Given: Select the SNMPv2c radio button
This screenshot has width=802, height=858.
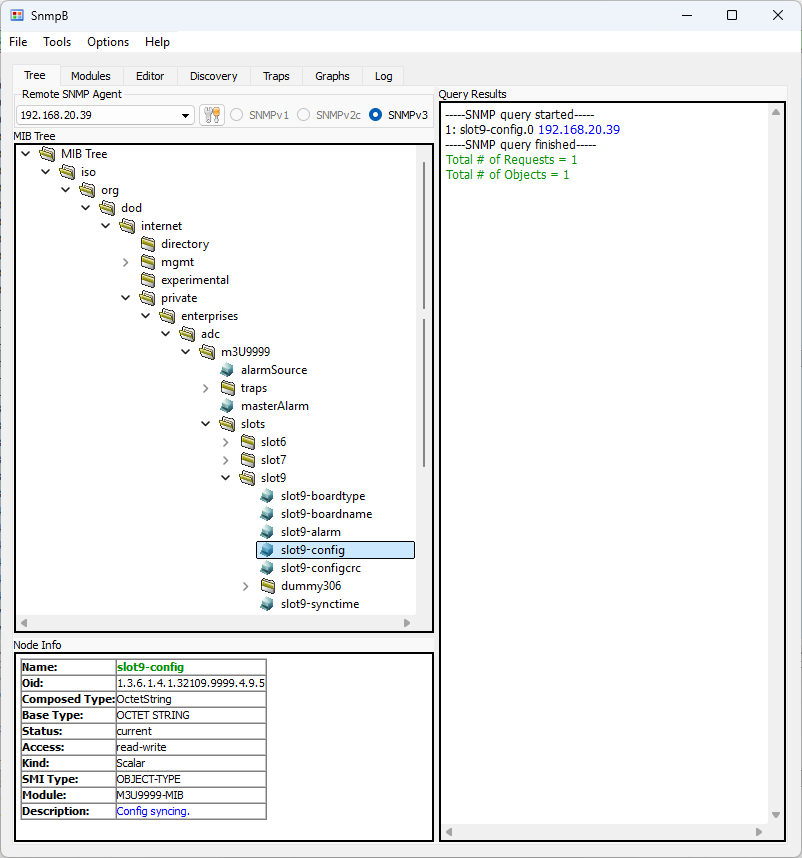Looking at the screenshot, I should 304,115.
